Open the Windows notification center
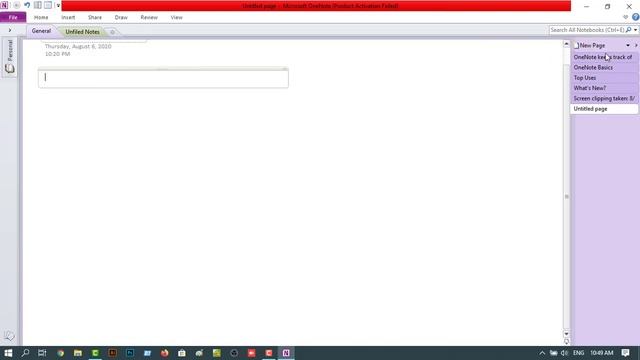The image size is (640, 360). tap(625, 353)
